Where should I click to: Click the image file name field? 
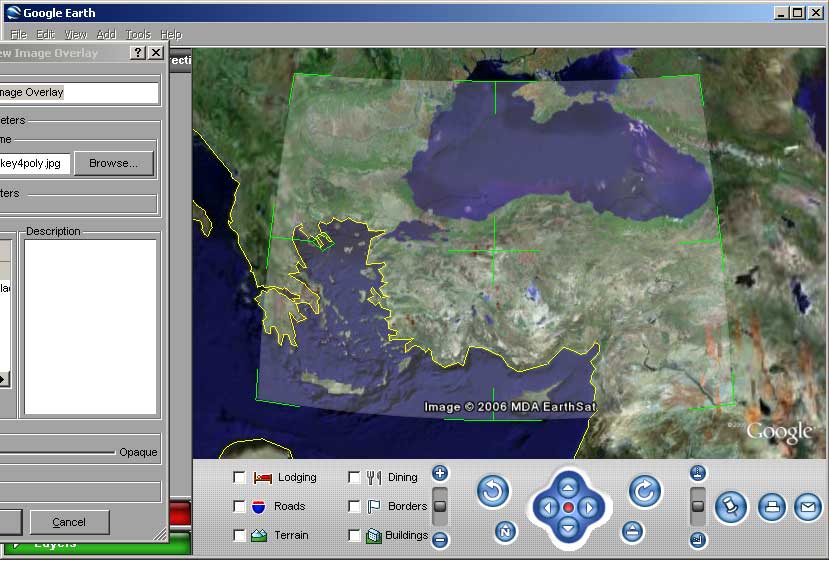coord(34,163)
